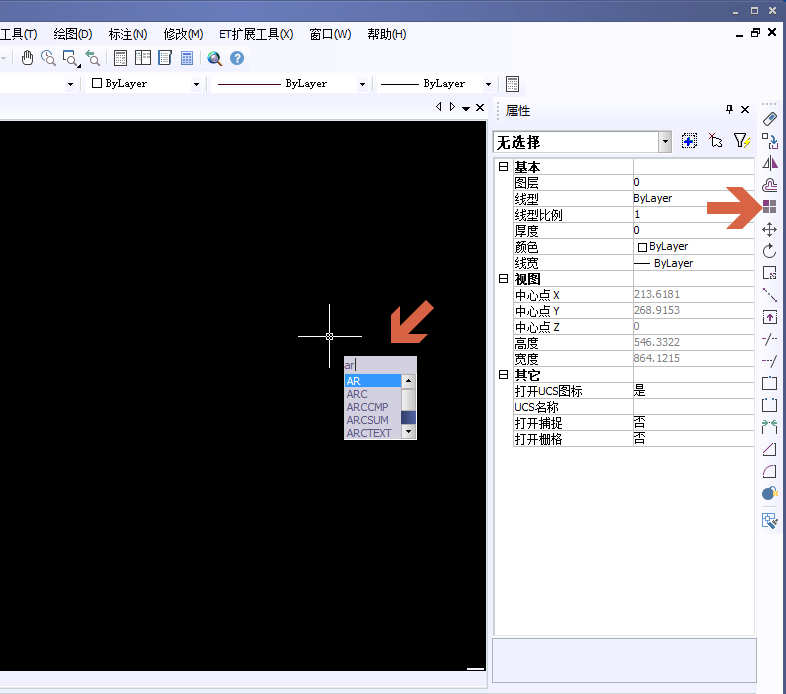Open the ET扩展工具(X) menu
The height and width of the screenshot is (694, 786).
(256, 34)
